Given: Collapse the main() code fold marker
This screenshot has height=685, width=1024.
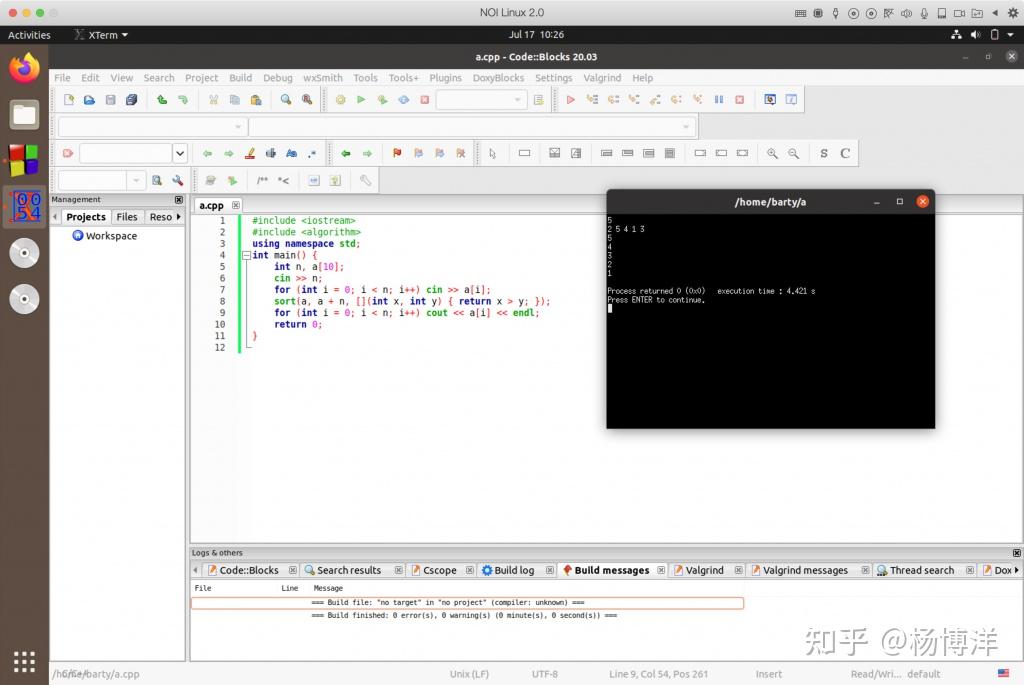Looking at the screenshot, I should click(x=246, y=255).
